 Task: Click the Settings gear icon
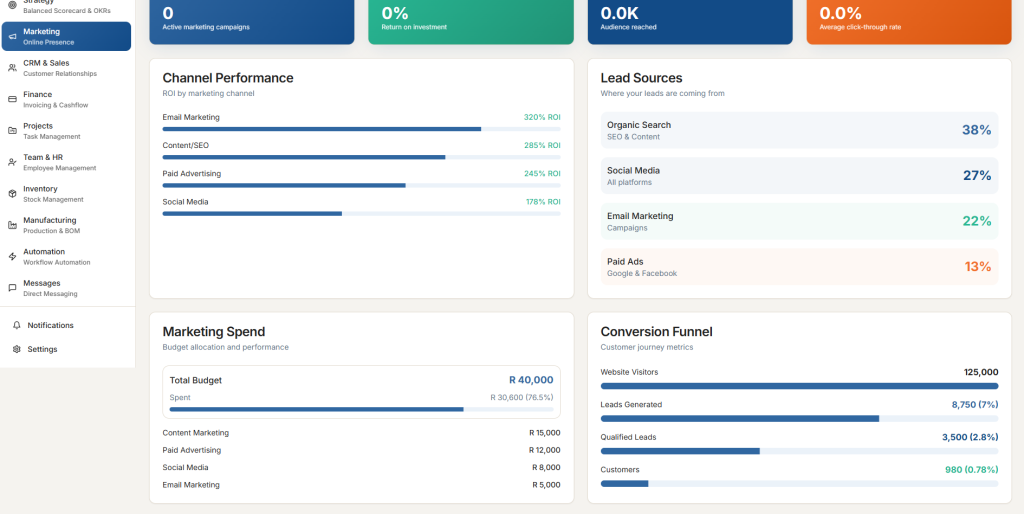tap(17, 349)
